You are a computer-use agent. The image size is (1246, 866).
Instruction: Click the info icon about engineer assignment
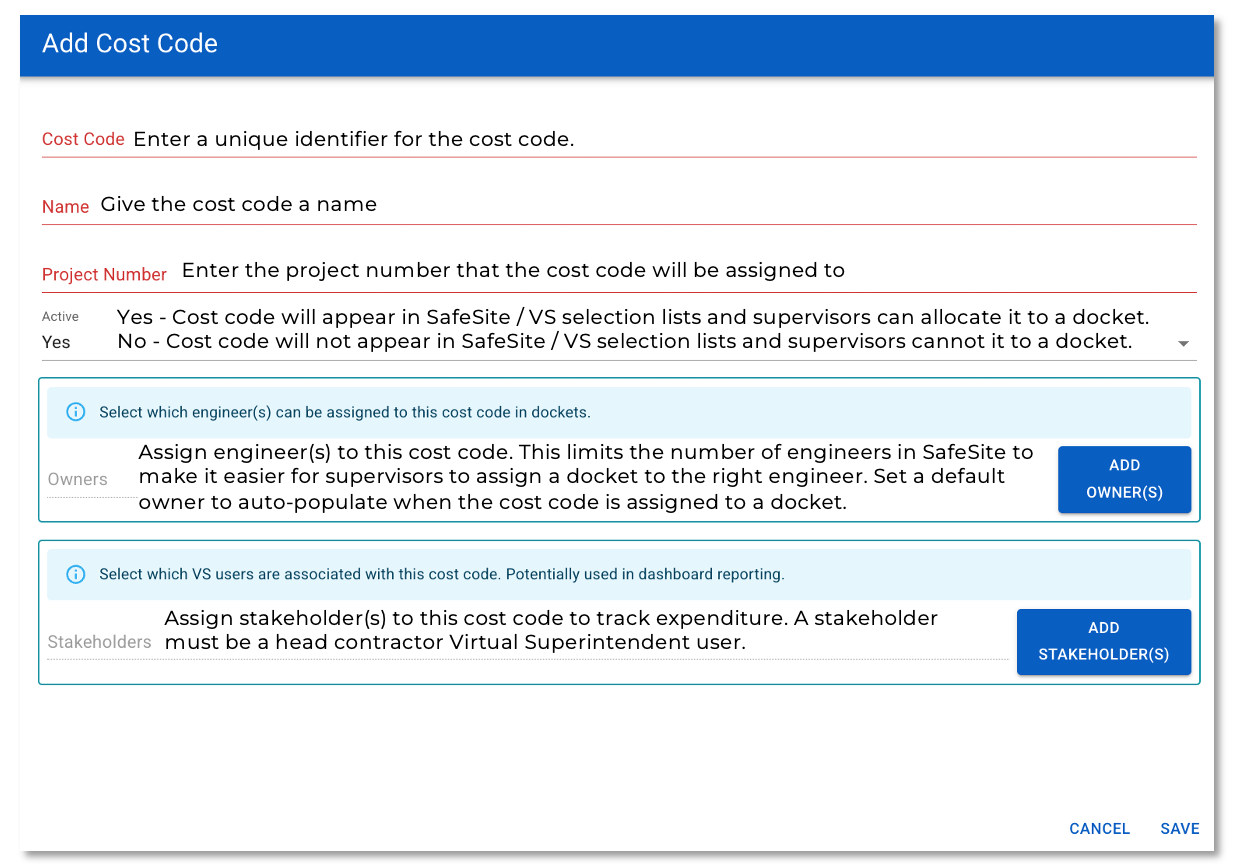tap(75, 412)
